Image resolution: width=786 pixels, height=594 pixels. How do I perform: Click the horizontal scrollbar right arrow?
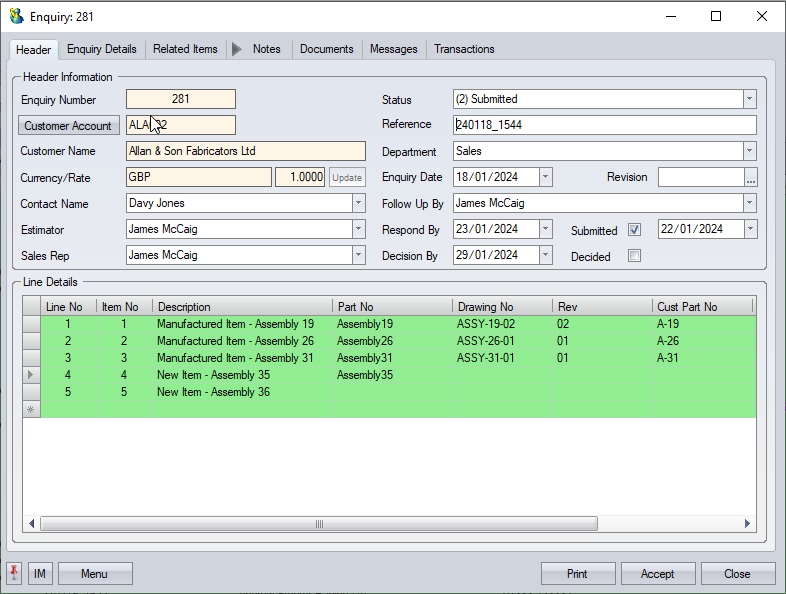tap(747, 524)
